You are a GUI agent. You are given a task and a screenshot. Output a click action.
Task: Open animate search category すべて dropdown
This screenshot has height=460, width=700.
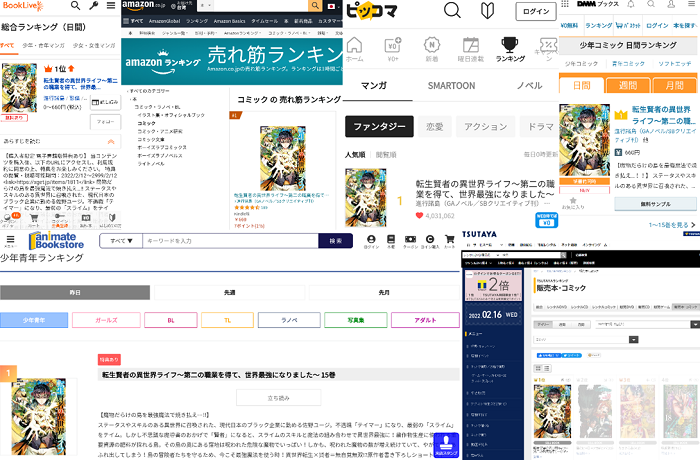(x=121, y=241)
